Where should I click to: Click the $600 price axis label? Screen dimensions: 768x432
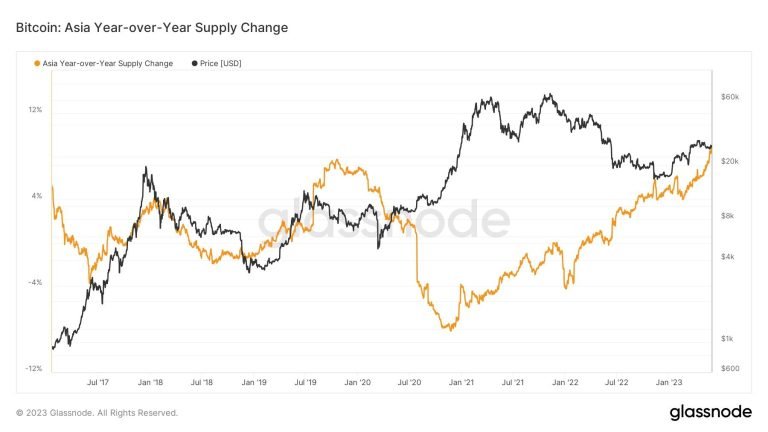tap(730, 368)
